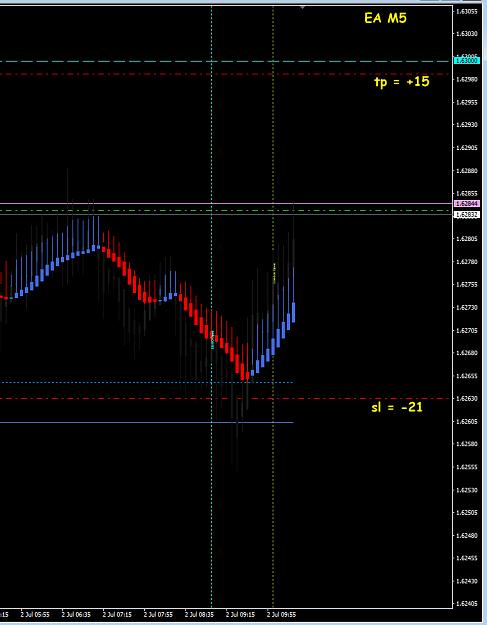
Task: Click price scale value 1.62805
Action: pos(467,239)
